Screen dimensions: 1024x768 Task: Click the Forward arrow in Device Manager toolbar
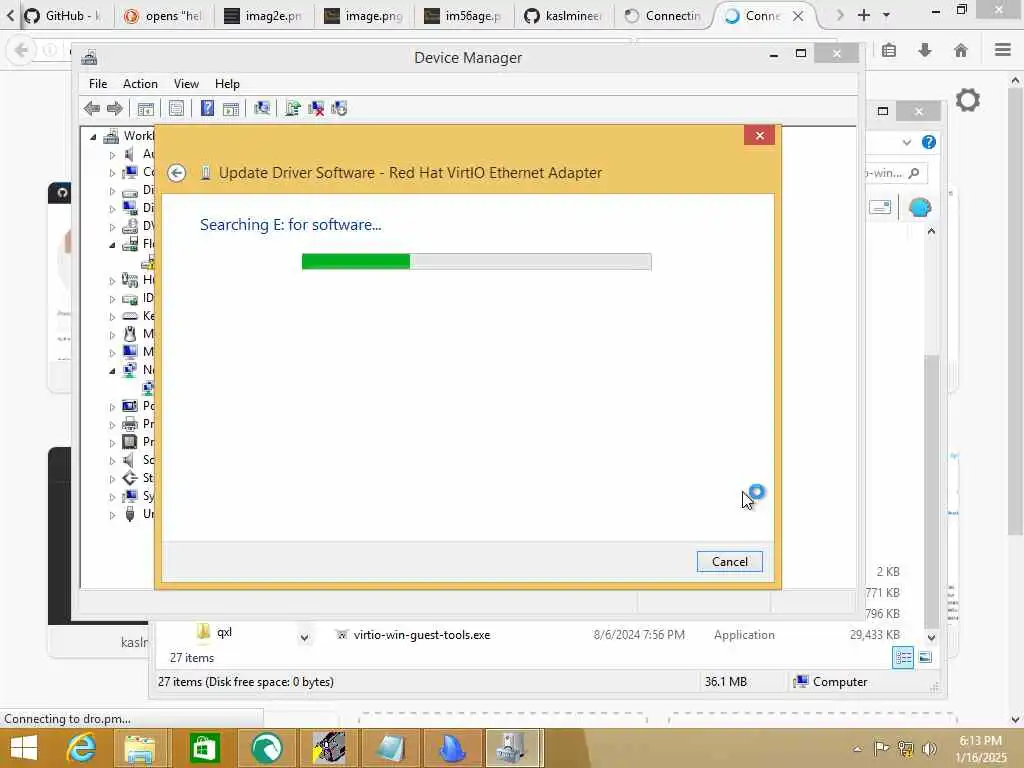[x=114, y=108]
